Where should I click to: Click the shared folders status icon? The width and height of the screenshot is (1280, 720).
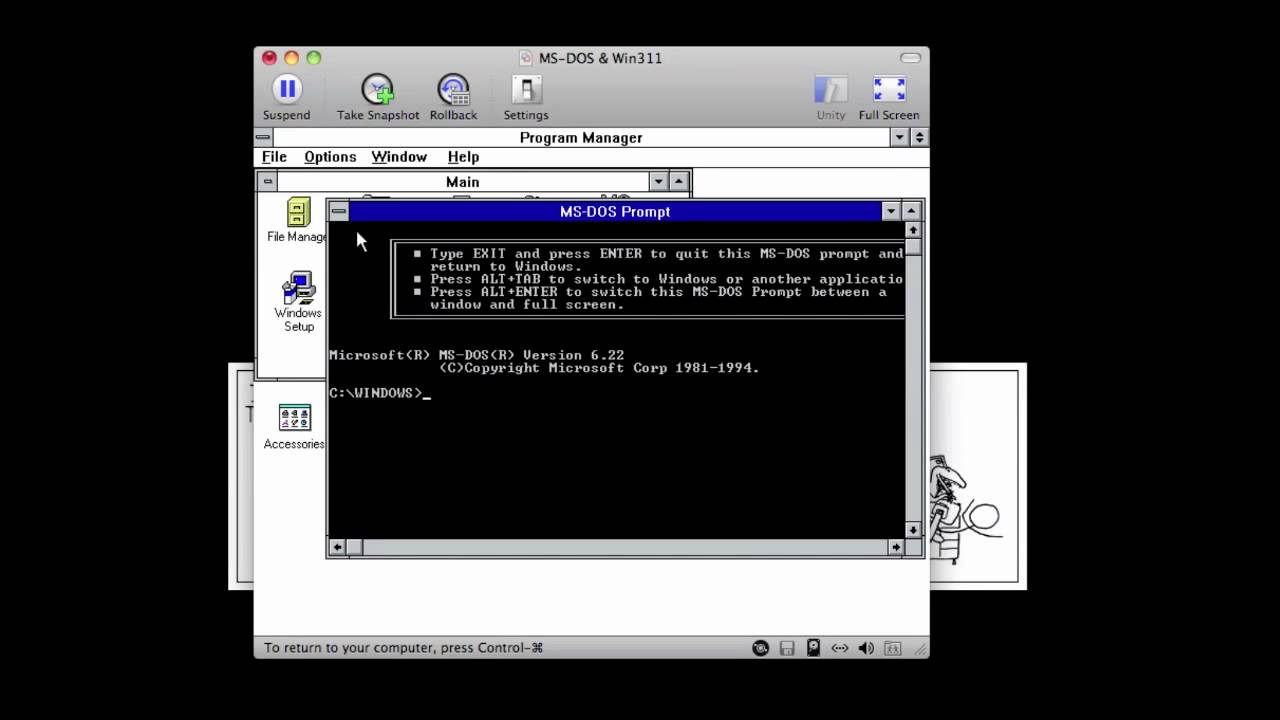coord(892,648)
